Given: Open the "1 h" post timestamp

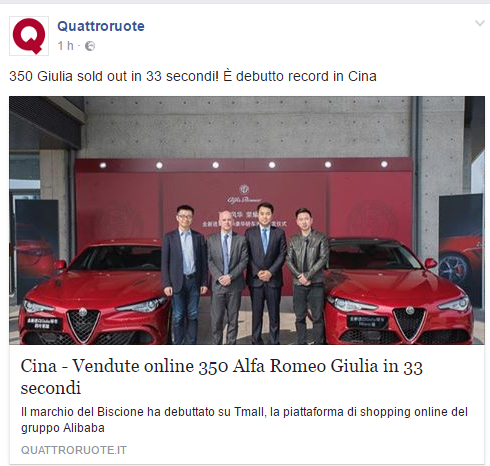Looking at the screenshot, I should (65, 46).
